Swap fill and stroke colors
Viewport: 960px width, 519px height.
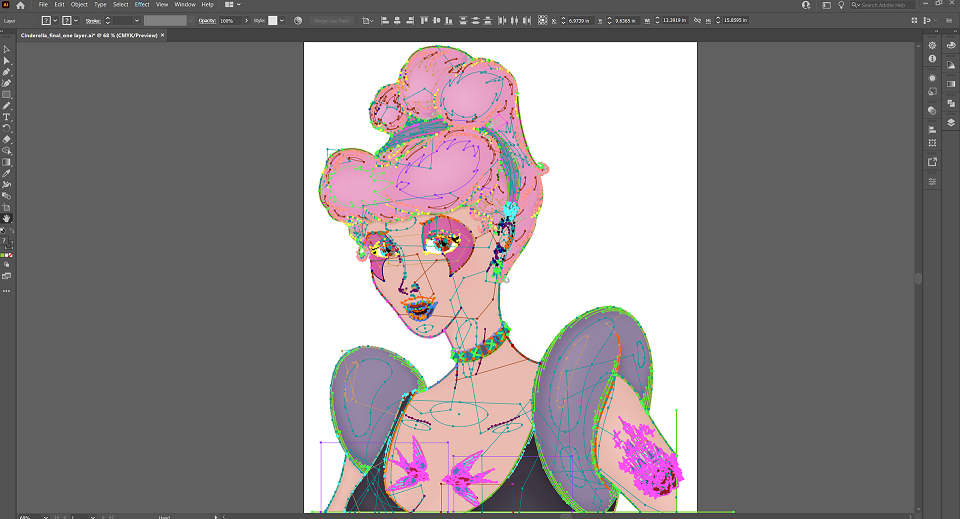(x=11, y=231)
